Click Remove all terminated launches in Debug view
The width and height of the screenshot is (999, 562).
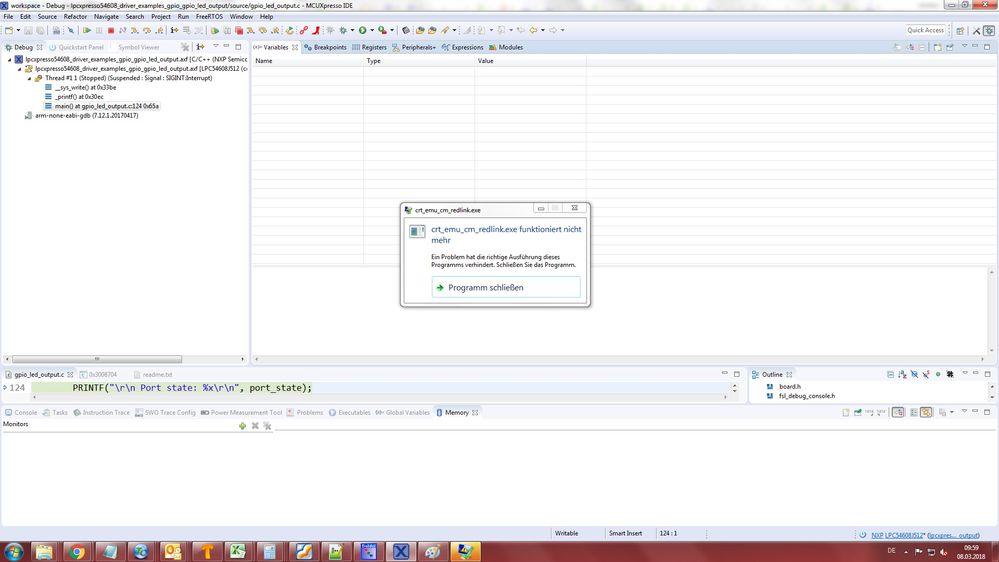pos(185,47)
